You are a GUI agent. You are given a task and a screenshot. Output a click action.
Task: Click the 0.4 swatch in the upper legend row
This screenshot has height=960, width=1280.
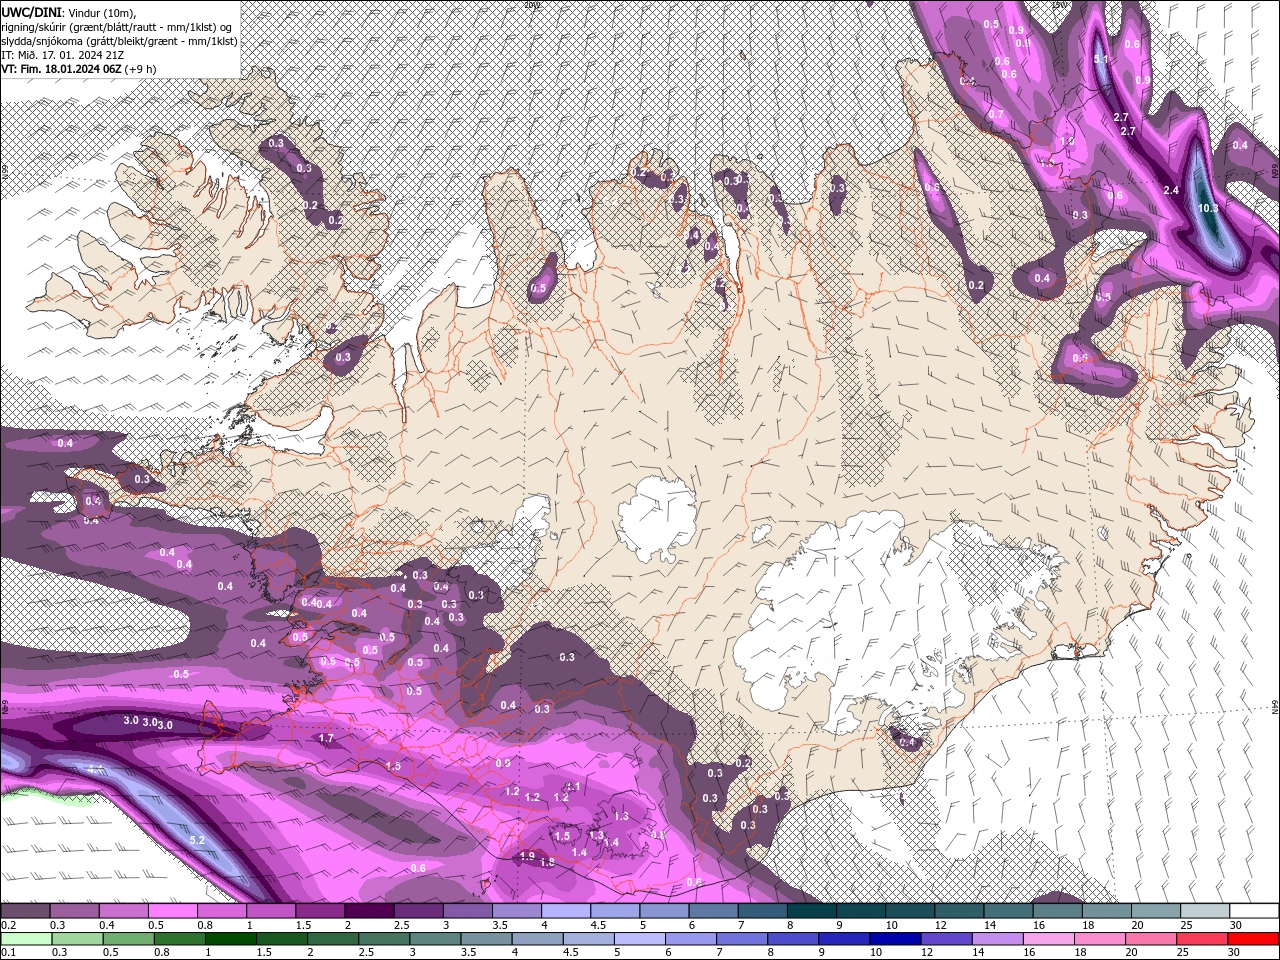pos(123,911)
